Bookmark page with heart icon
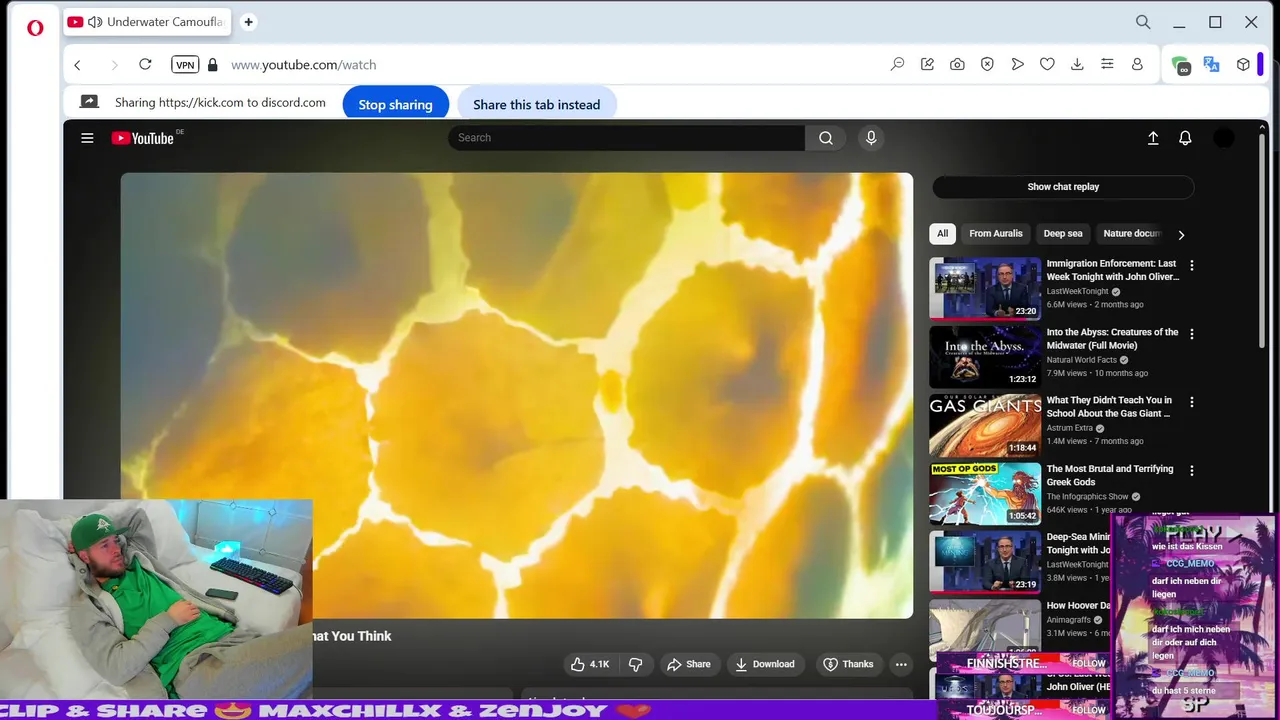 point(1047,64)
